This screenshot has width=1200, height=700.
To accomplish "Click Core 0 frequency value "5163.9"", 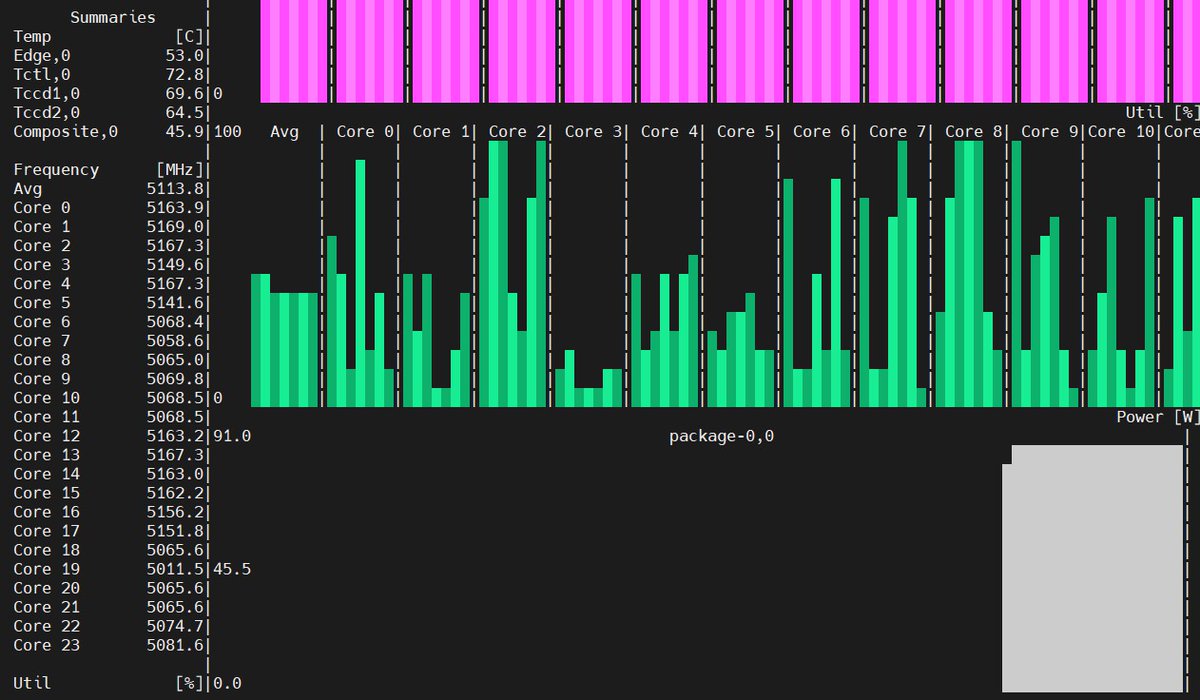I will click(175, 207).
